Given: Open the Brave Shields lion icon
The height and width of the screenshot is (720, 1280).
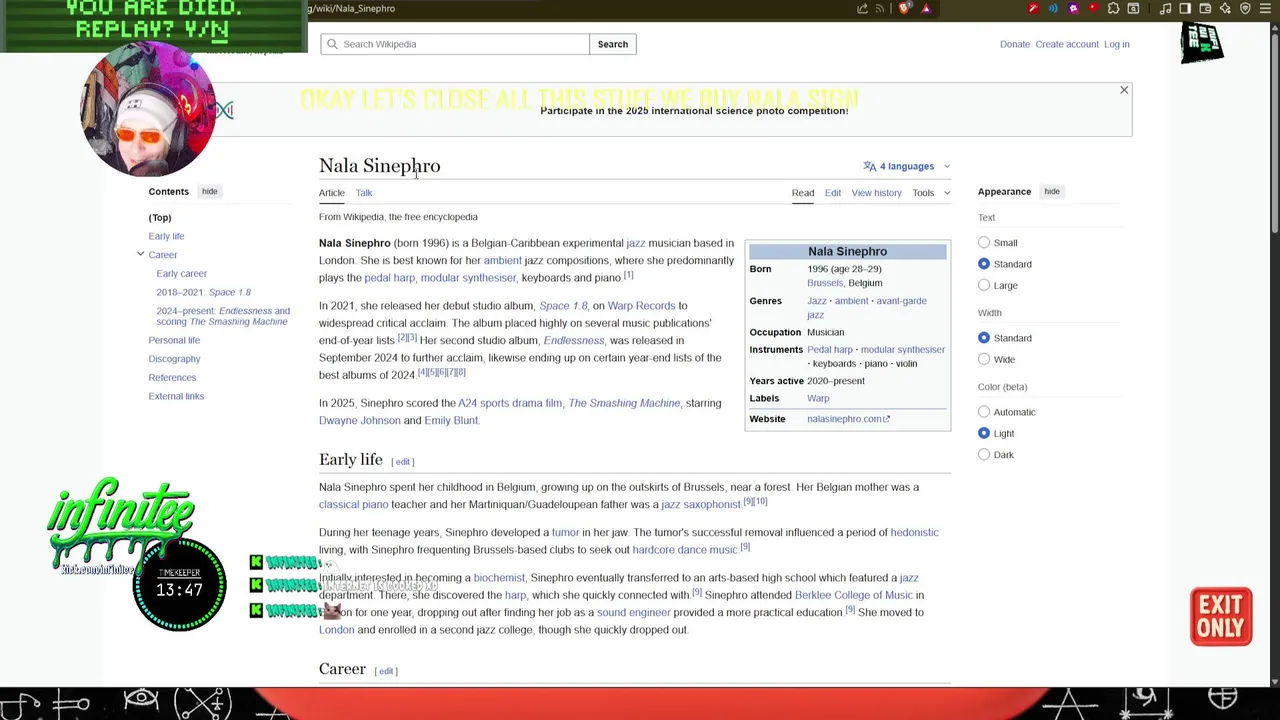Looking at the screenshot, I should (905, 8).
